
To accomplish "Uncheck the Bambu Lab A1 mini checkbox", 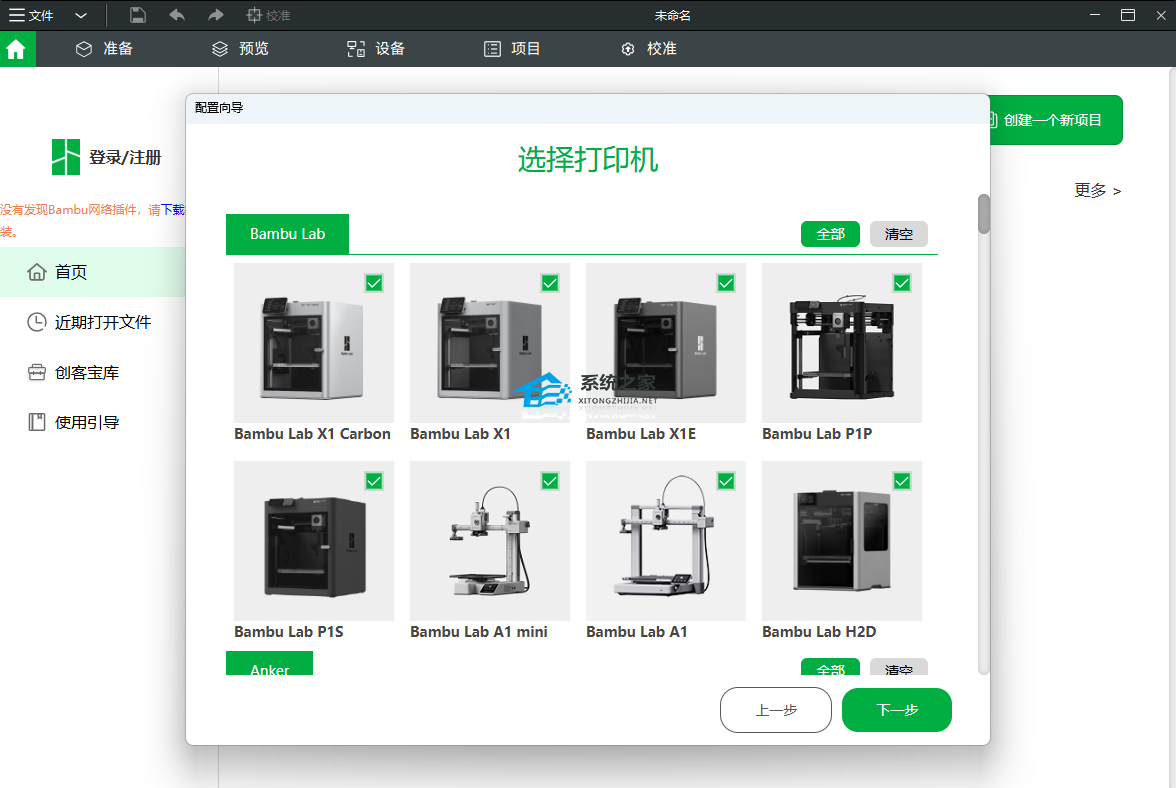I will [550, 481].
